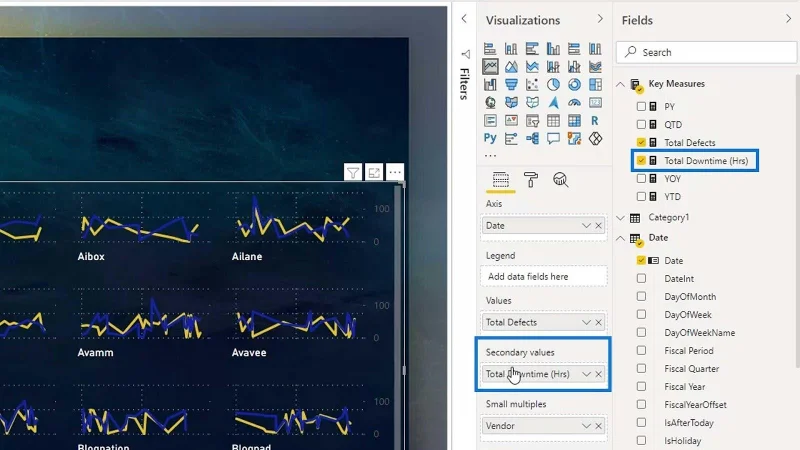Viewport: 800px width, 450px height.
Task: Select the Shape map visual
Action: (532, 103)
